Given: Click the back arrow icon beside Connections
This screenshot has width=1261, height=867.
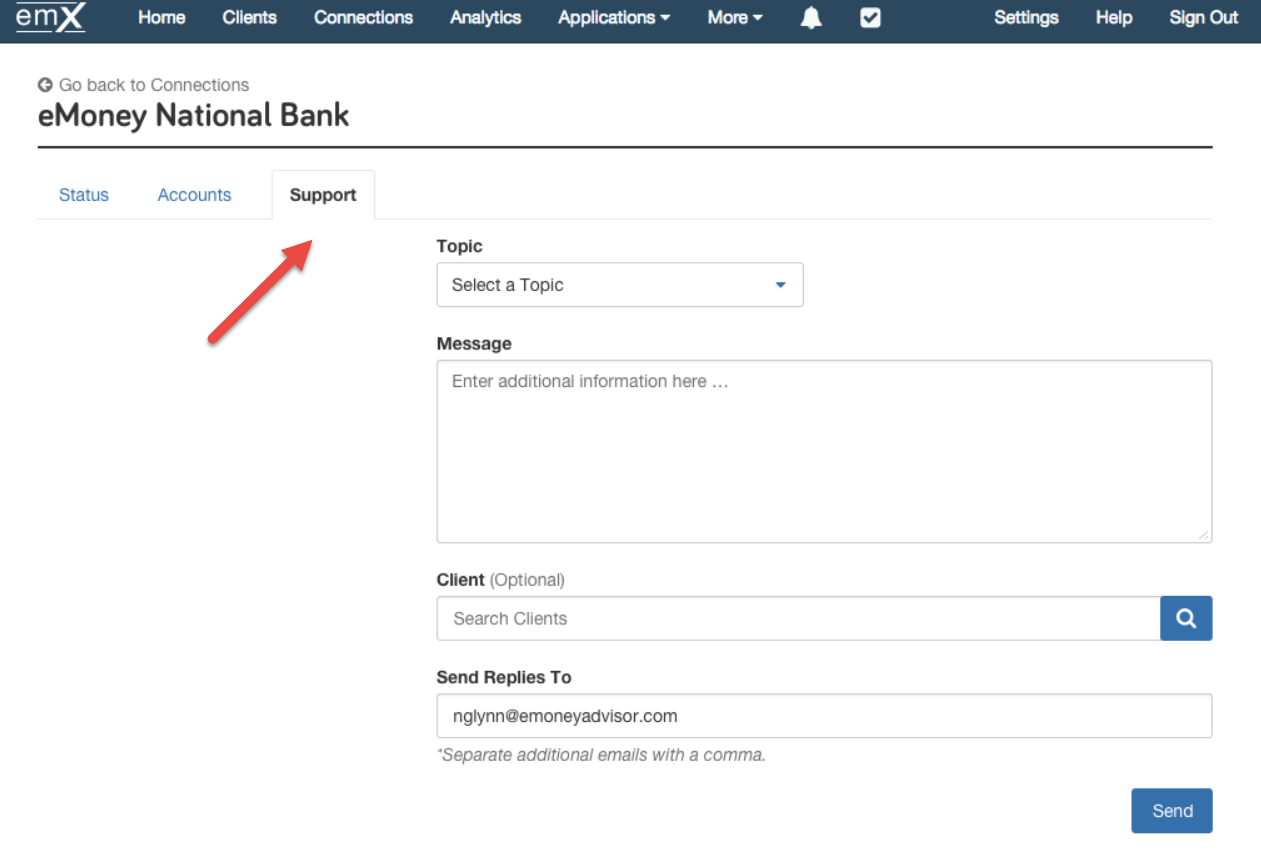Looking at the screenshot, I should tap(45, 85).
